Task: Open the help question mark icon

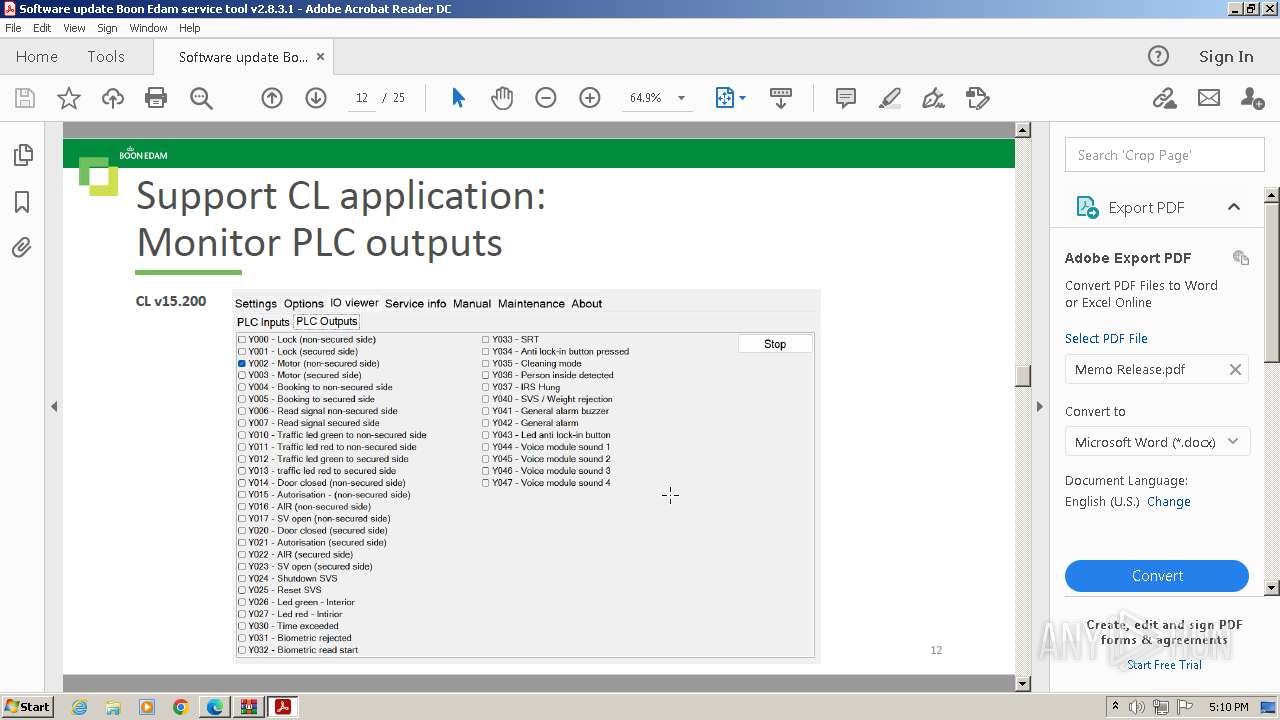Action: coord(1158,56)
